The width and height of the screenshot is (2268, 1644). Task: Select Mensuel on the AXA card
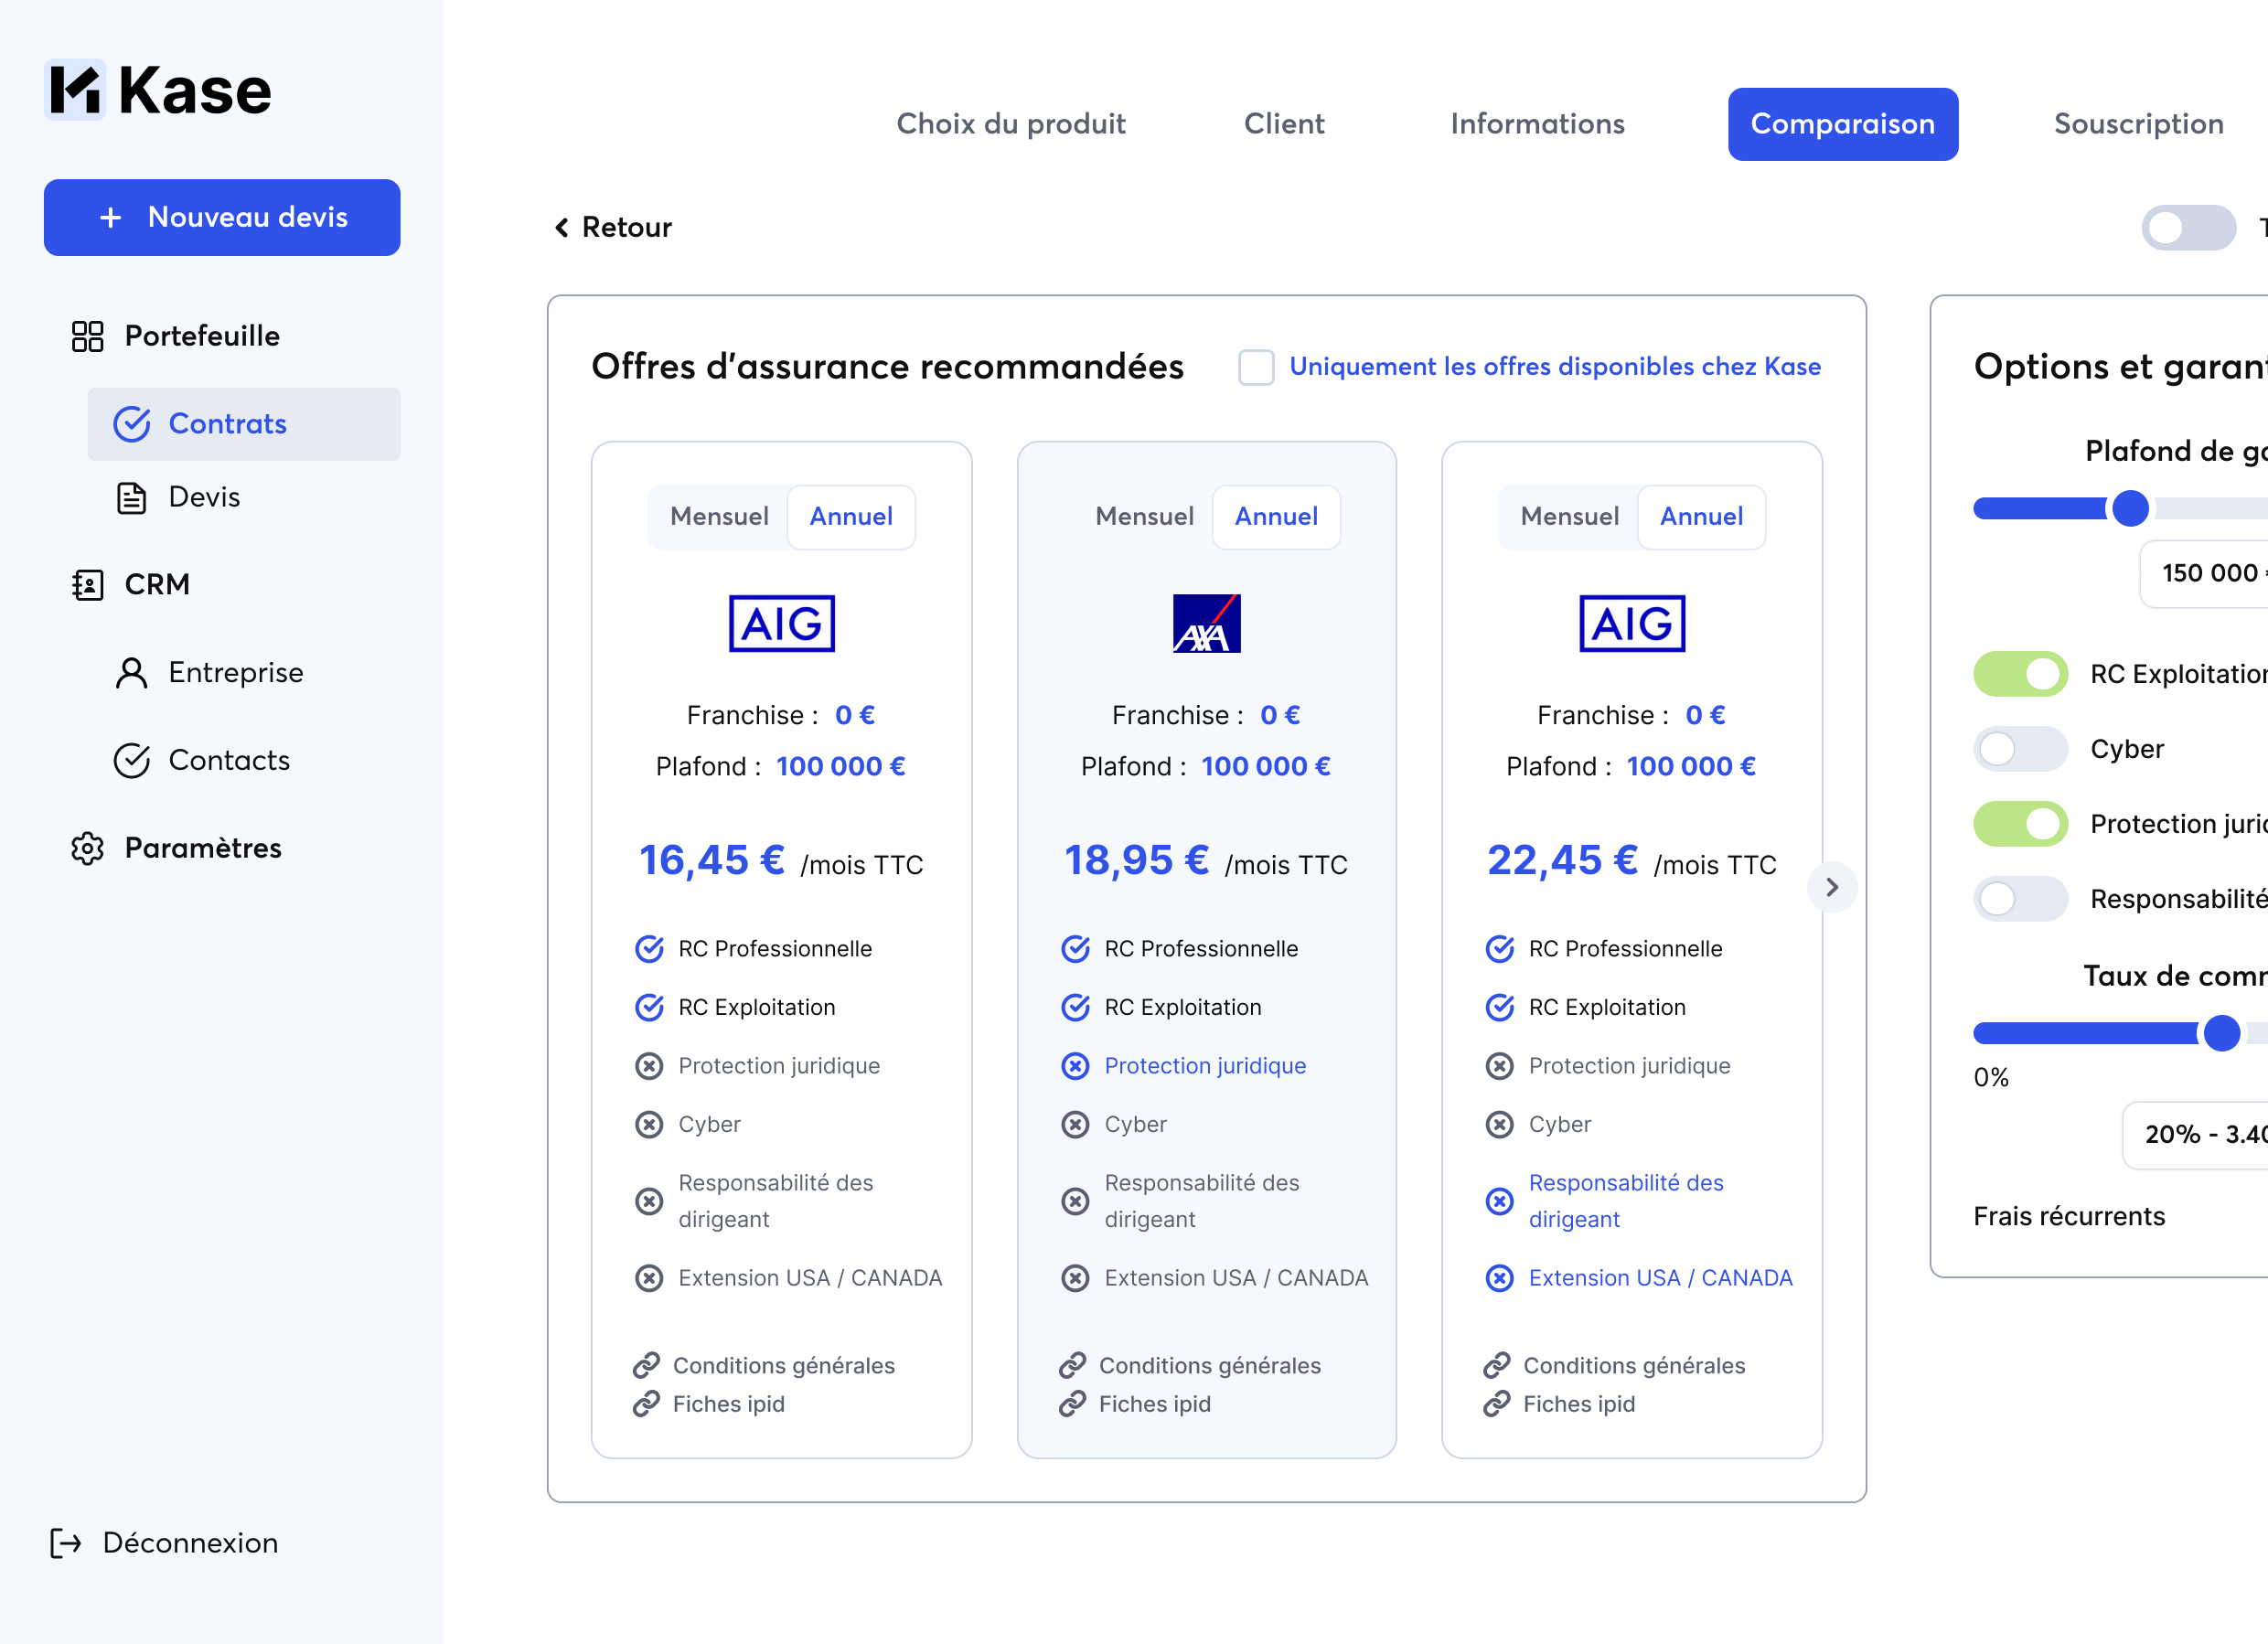pyautogui.click(x=1144, y=517)
